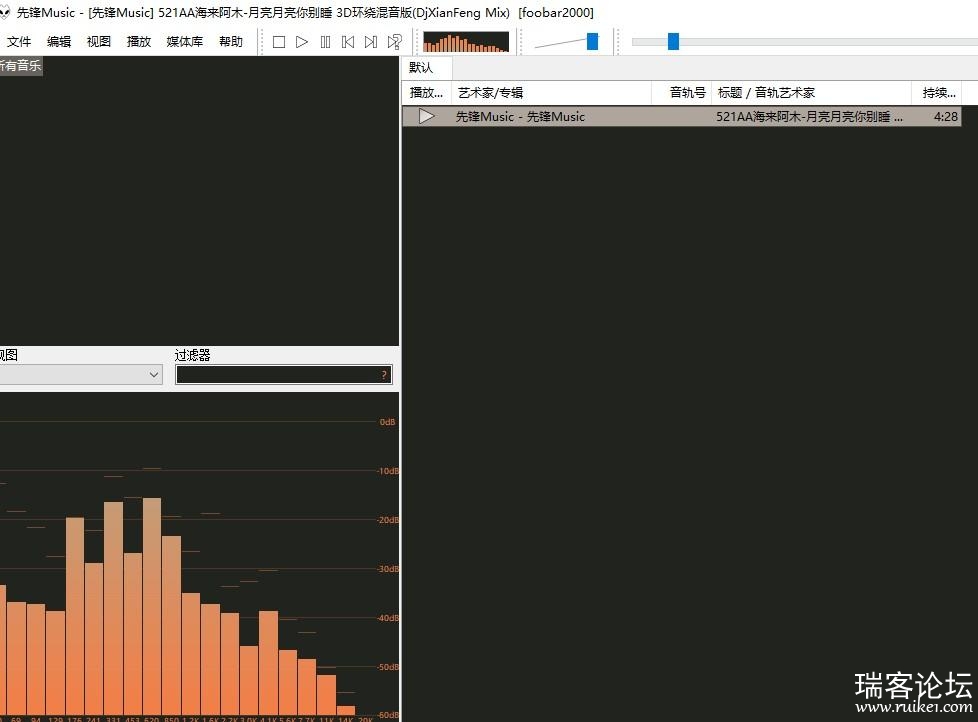Screen dimensions: 978x722
Task: Open the 视图 menu
Action: click(99, 42)
